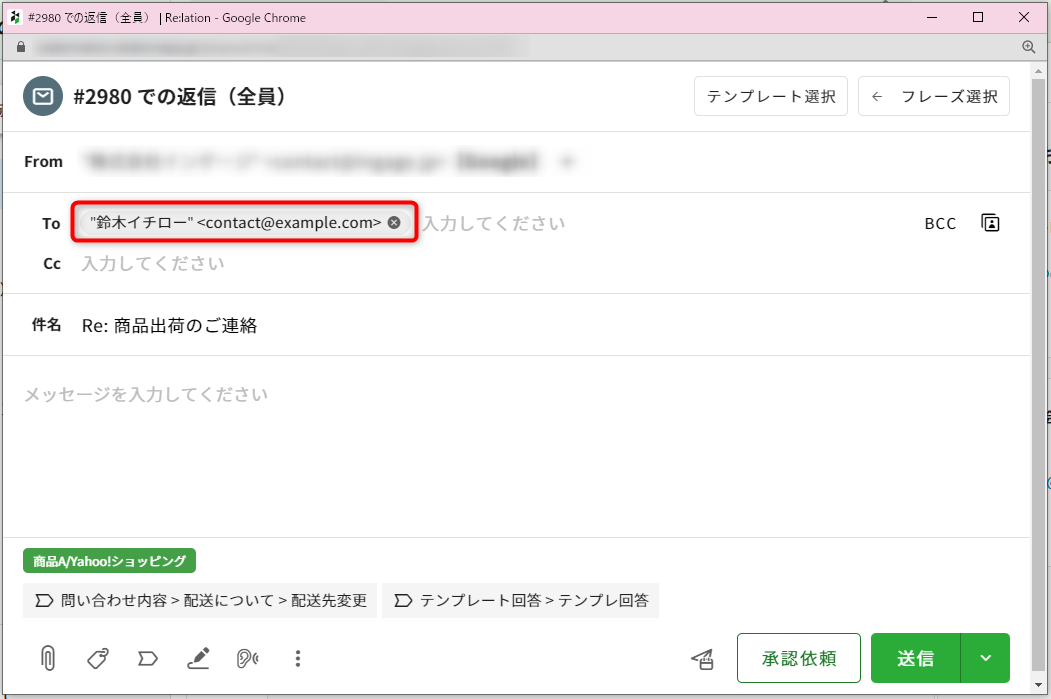Open the three-dot more options menu
Viewport: 1051px width, 699px height.
[x=298, y=658]
